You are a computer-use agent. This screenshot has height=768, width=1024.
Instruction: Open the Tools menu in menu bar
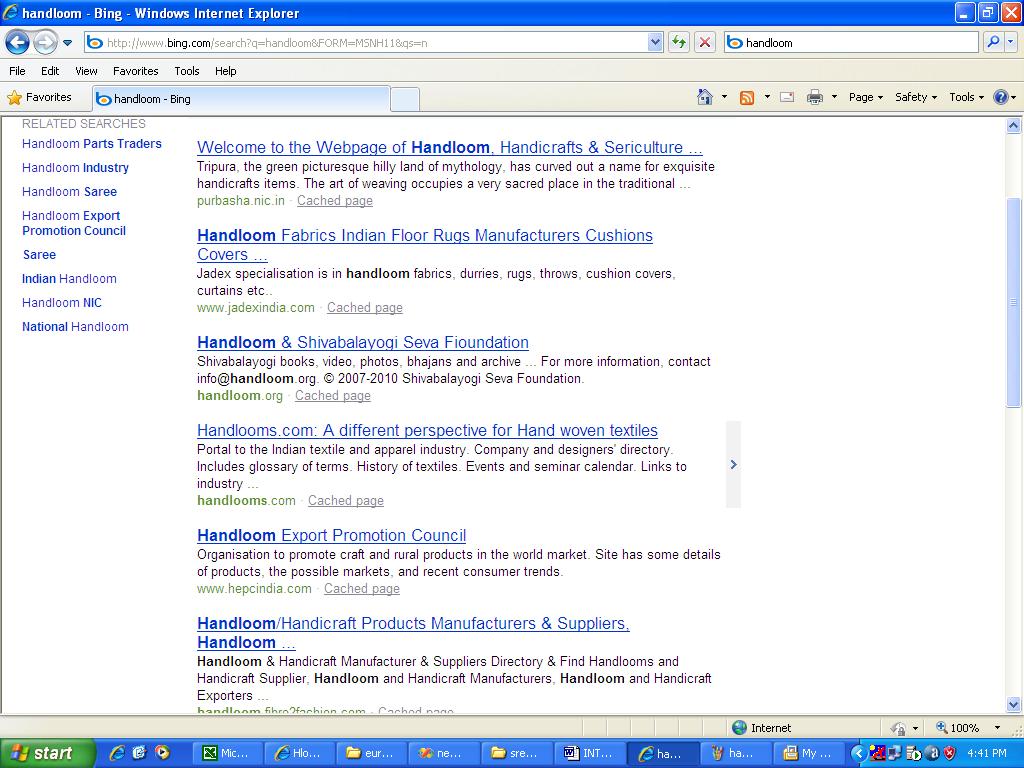[187, 71]
